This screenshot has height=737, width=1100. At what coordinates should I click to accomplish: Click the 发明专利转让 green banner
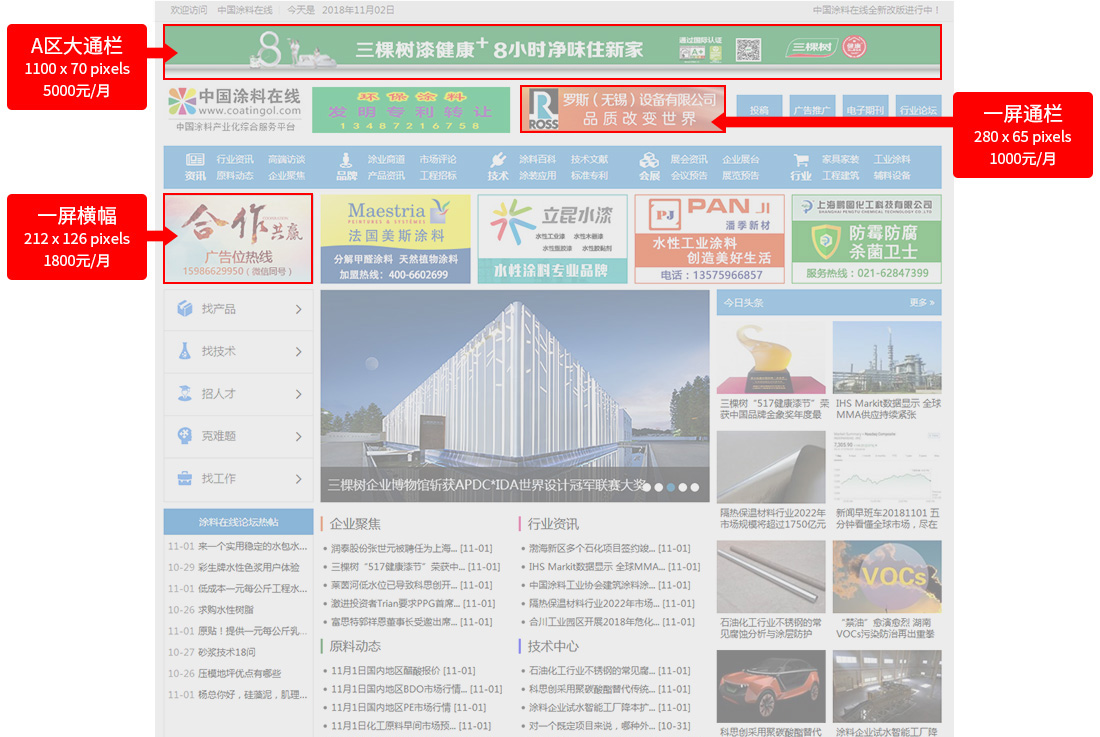click(411, 110)
